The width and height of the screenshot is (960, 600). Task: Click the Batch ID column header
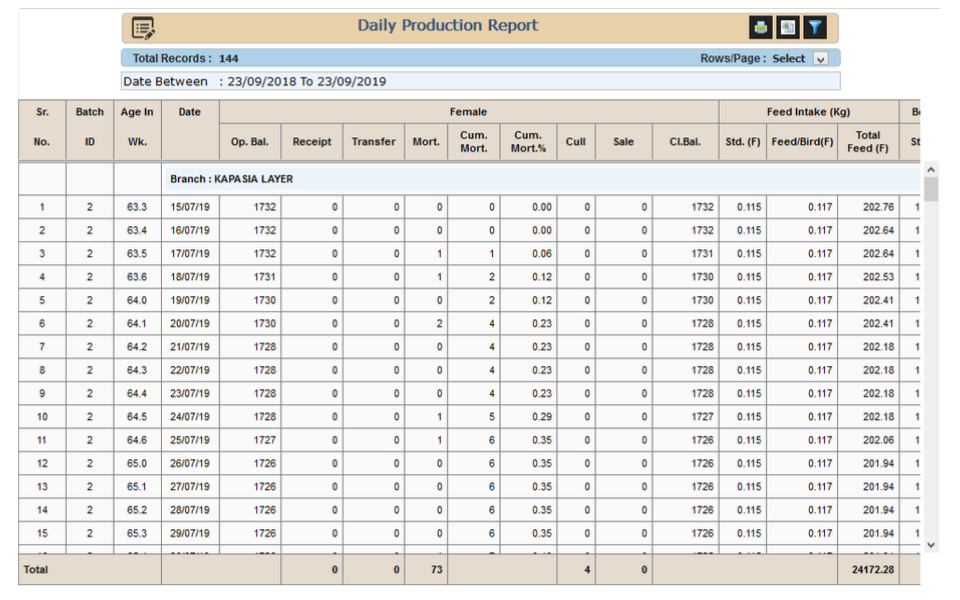tap(90, 127)
